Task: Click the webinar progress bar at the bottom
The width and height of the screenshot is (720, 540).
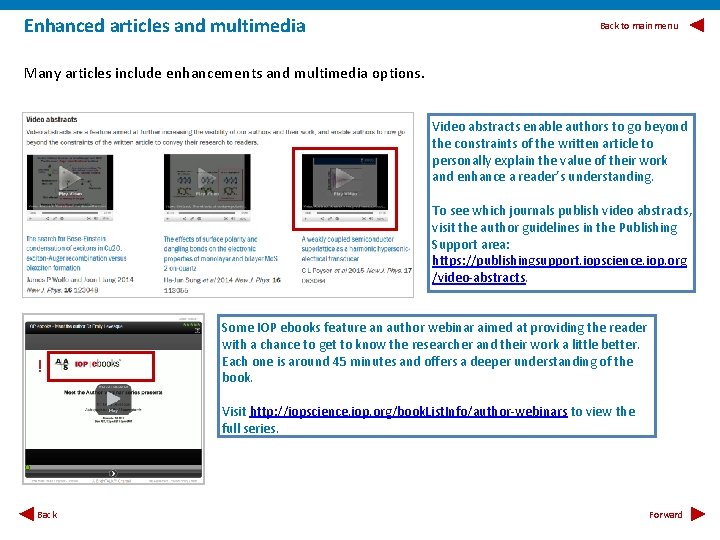Action: [x=113, y=468]
